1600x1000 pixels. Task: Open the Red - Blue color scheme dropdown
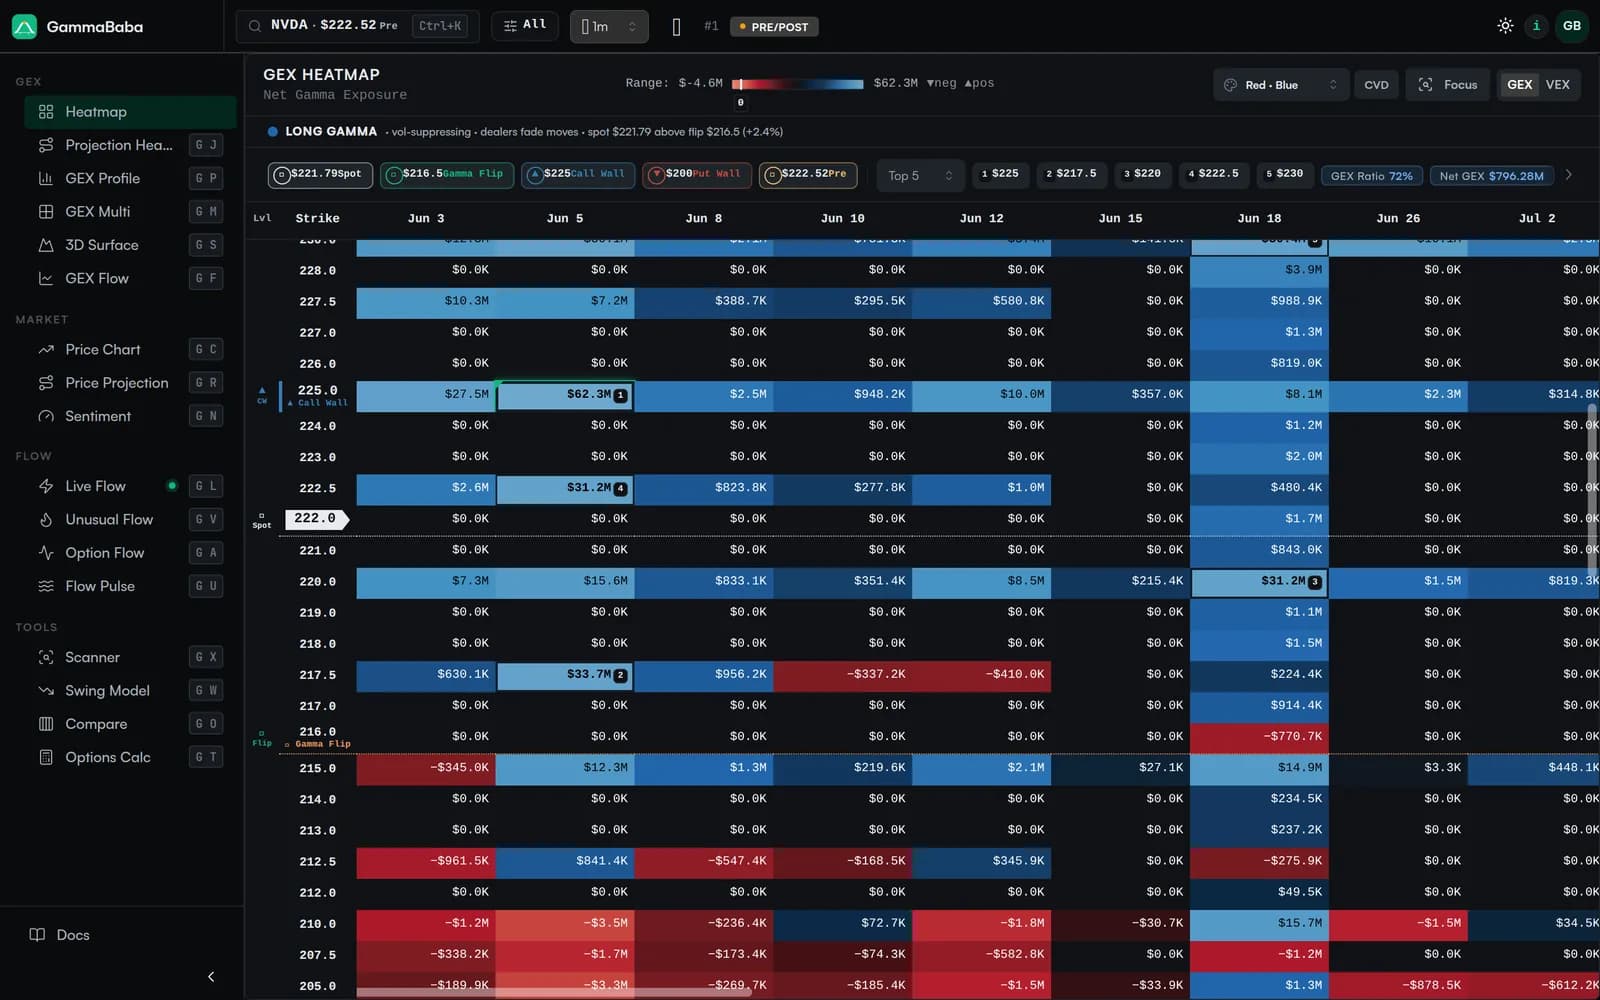[x=1281, y=85]
